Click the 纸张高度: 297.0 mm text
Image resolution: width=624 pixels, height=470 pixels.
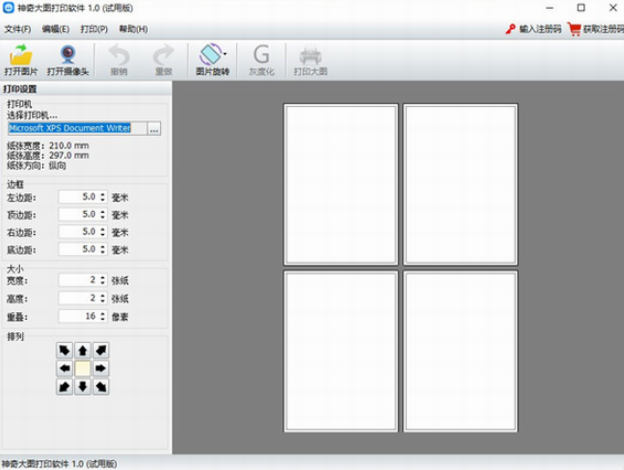click(48, 156)
